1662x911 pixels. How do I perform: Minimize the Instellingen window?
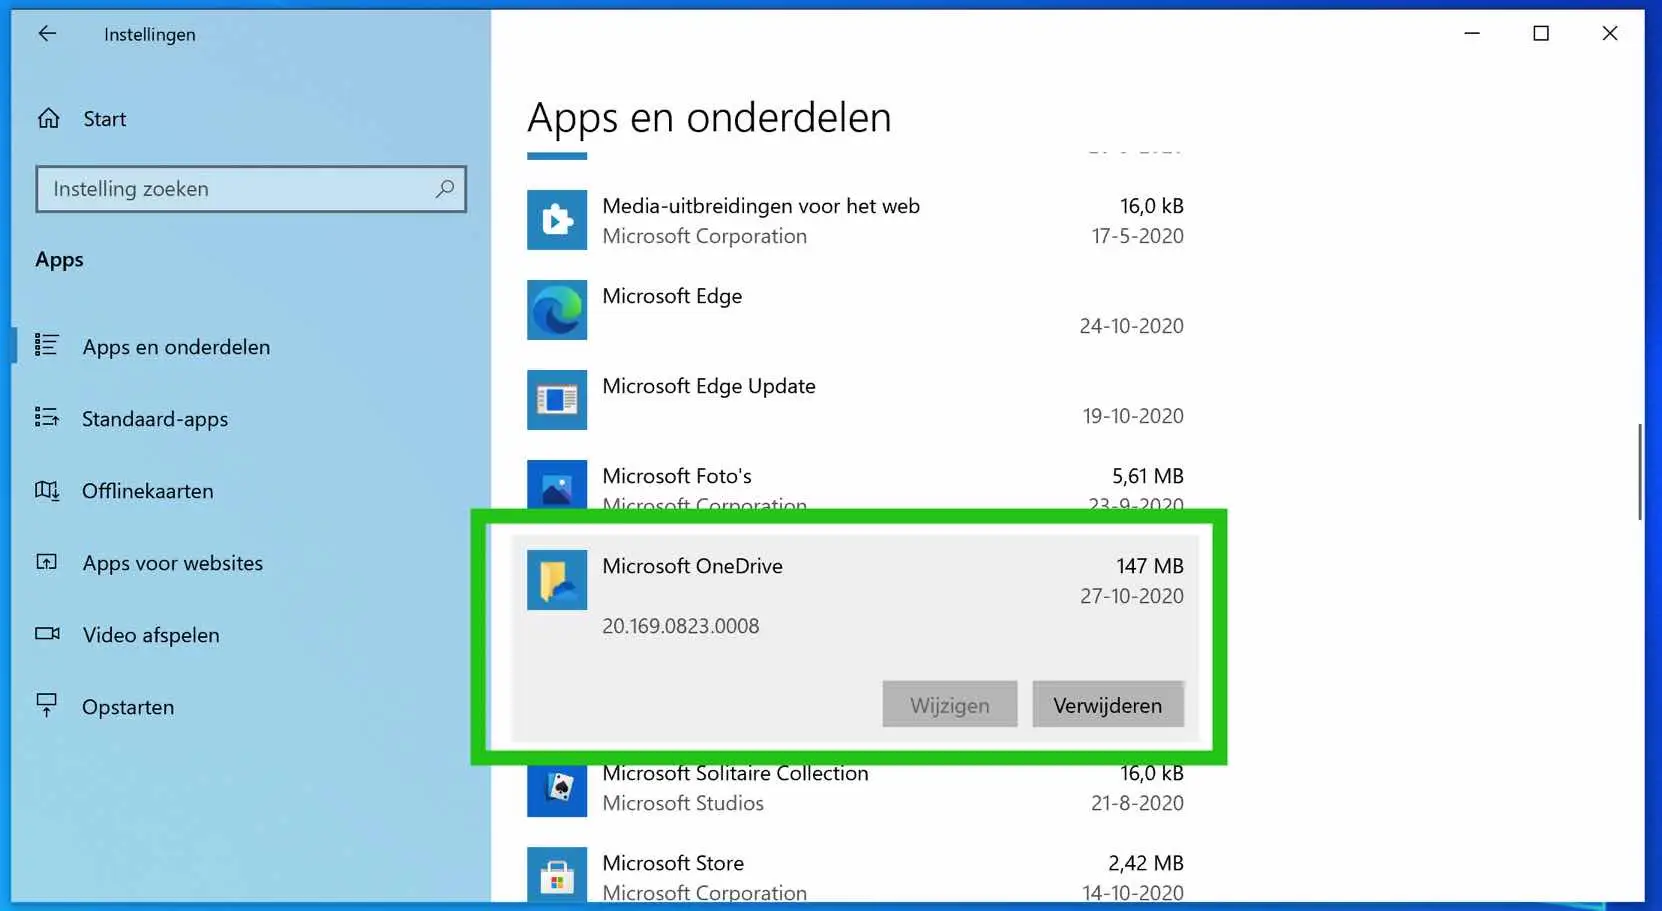[x=1472, y=33]
